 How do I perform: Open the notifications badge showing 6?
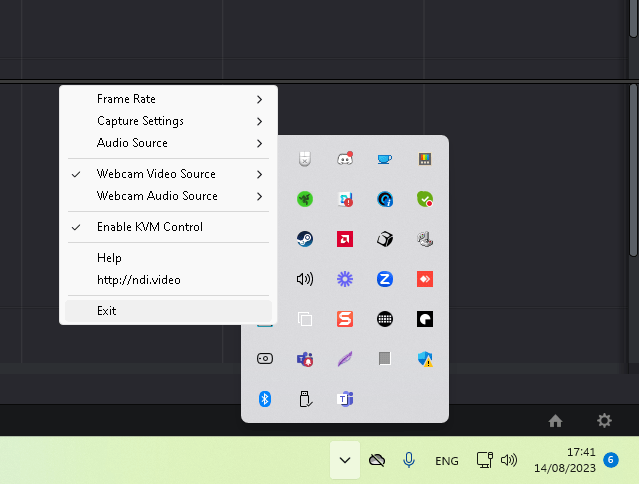(611, 460)
